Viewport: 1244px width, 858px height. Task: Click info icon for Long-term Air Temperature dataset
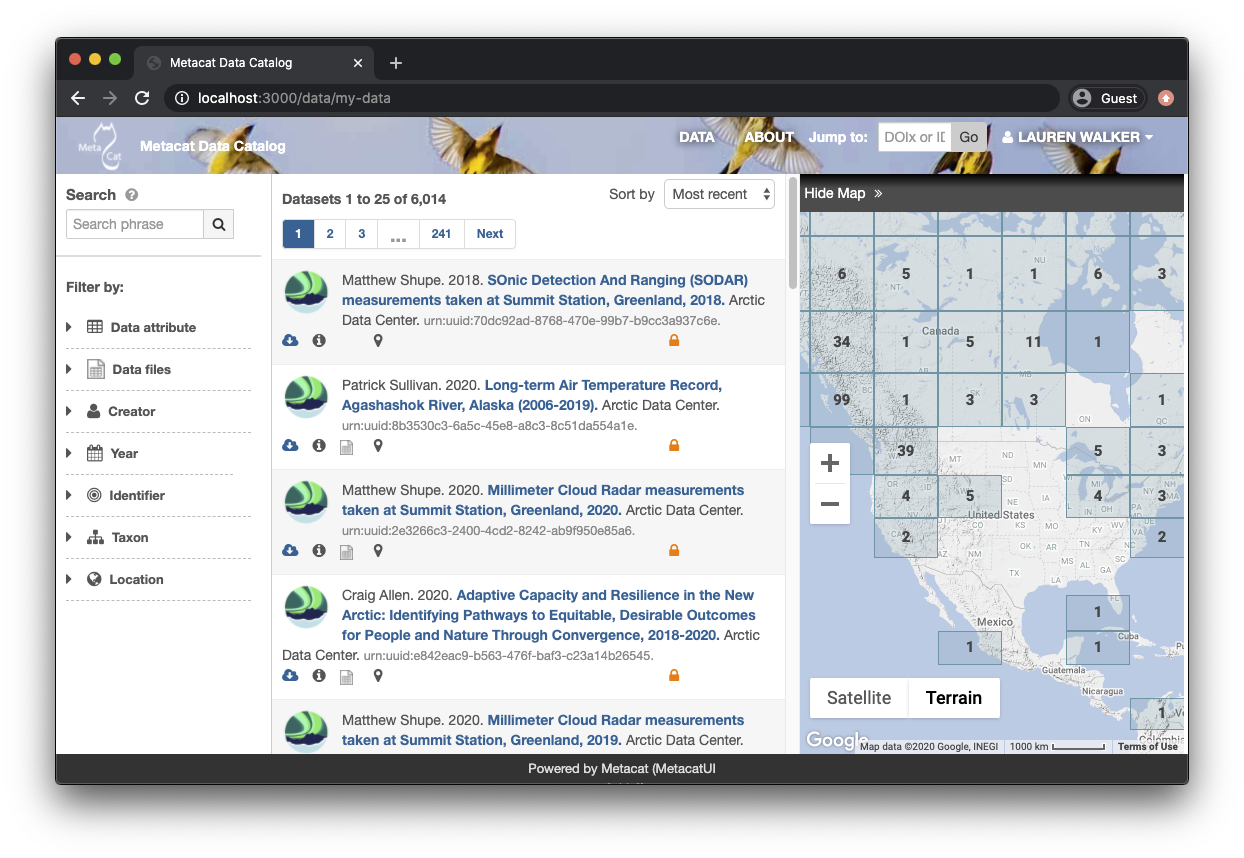tap(319, 446)
